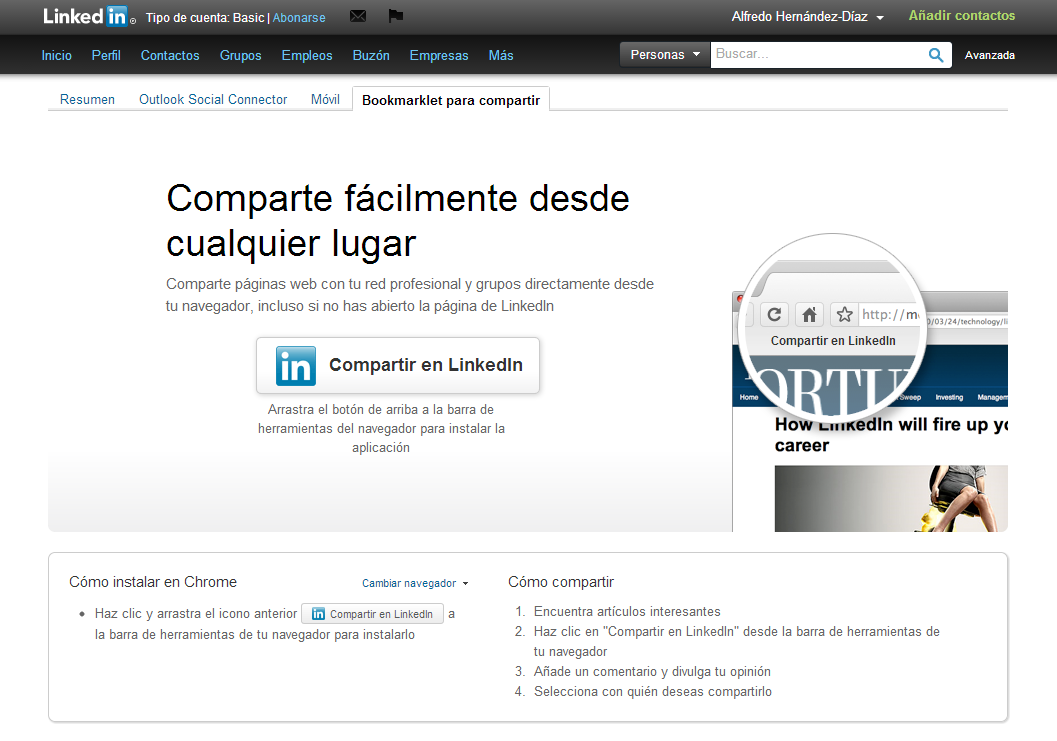This screenshot has width=1057, height=741.
Task: Expand the Cambiar navegador dropdown
Action: [415, 583]
